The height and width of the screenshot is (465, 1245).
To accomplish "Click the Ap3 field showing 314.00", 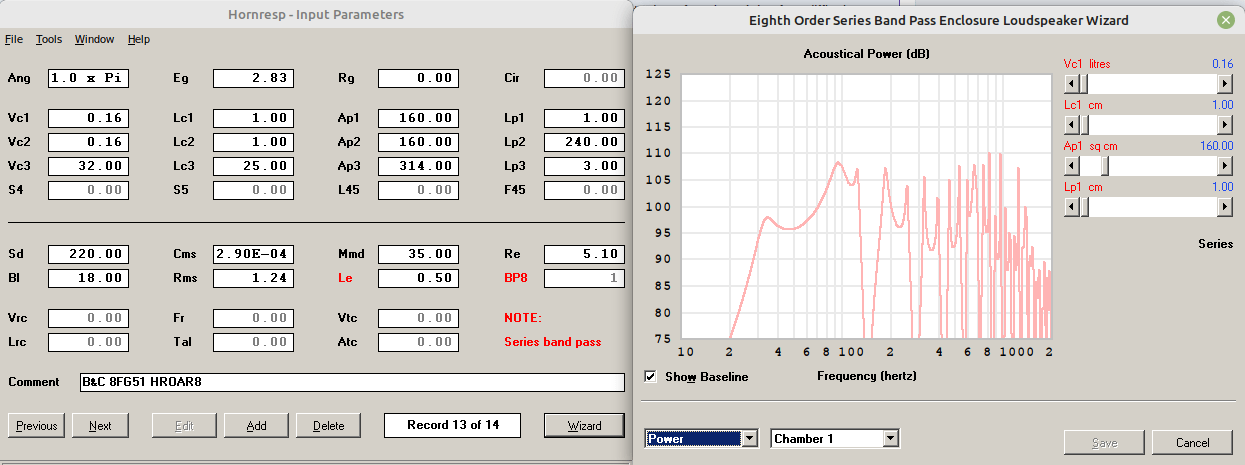I will 418,166.
